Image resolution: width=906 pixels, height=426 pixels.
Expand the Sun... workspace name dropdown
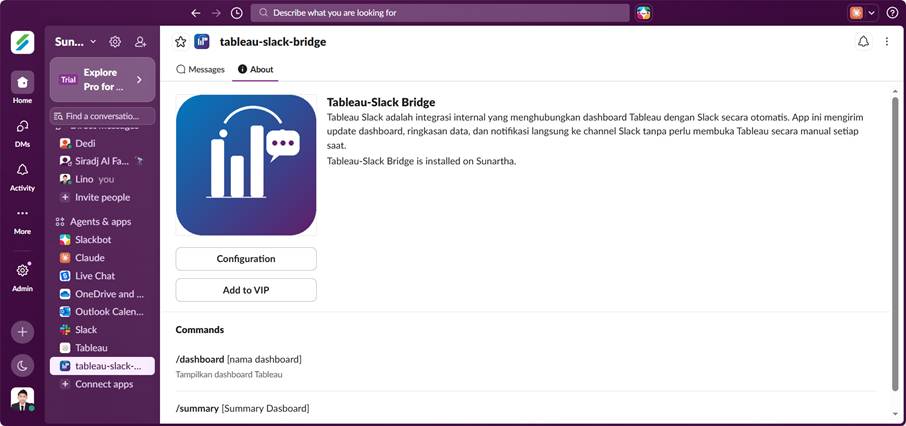point(76,42)
